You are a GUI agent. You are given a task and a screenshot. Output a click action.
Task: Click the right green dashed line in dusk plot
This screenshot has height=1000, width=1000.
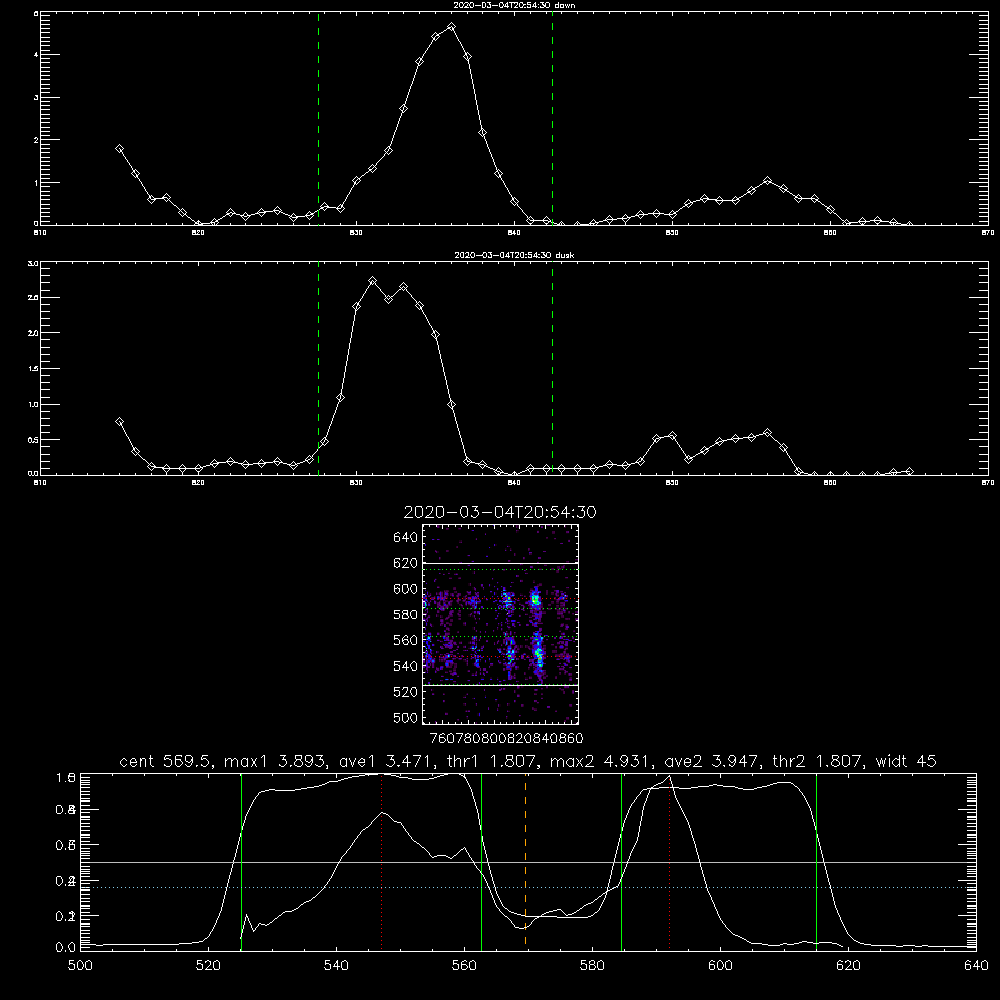pyautogui.click(x=552, y=368)
